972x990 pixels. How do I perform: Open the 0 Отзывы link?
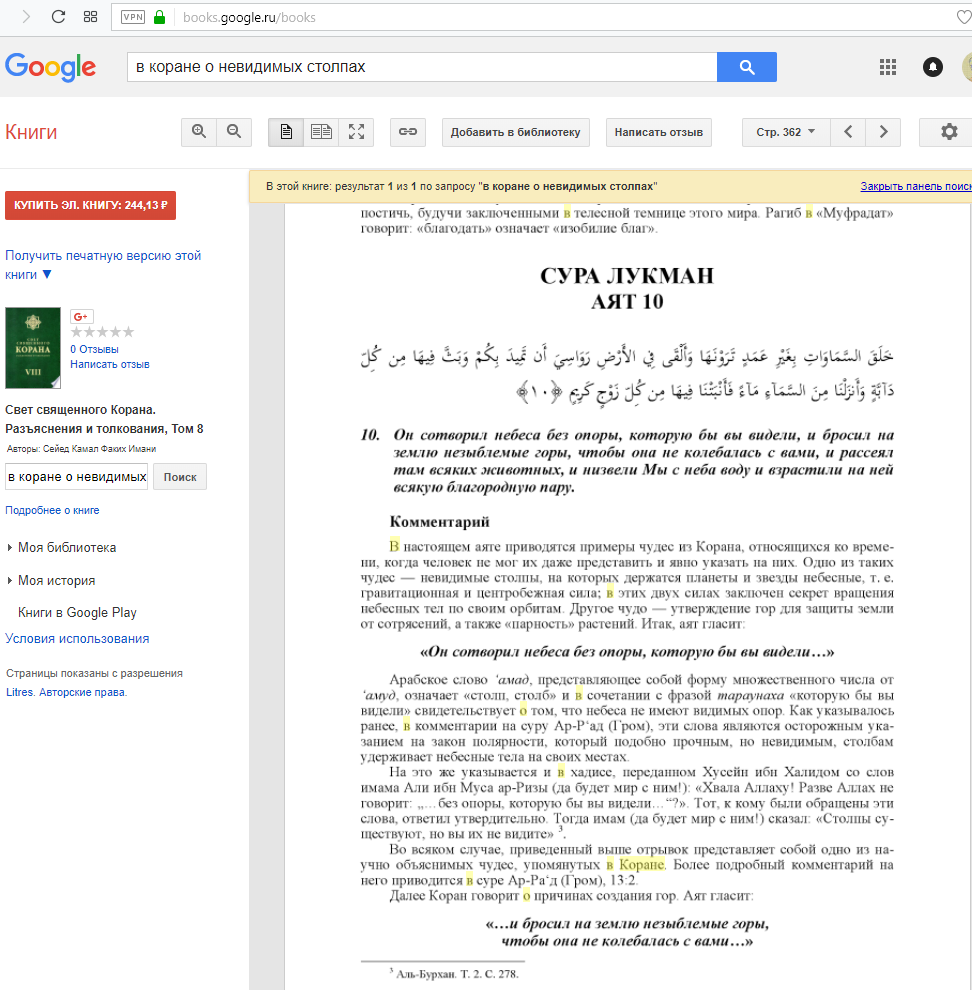pyautogui.click(x=94, y=349)
